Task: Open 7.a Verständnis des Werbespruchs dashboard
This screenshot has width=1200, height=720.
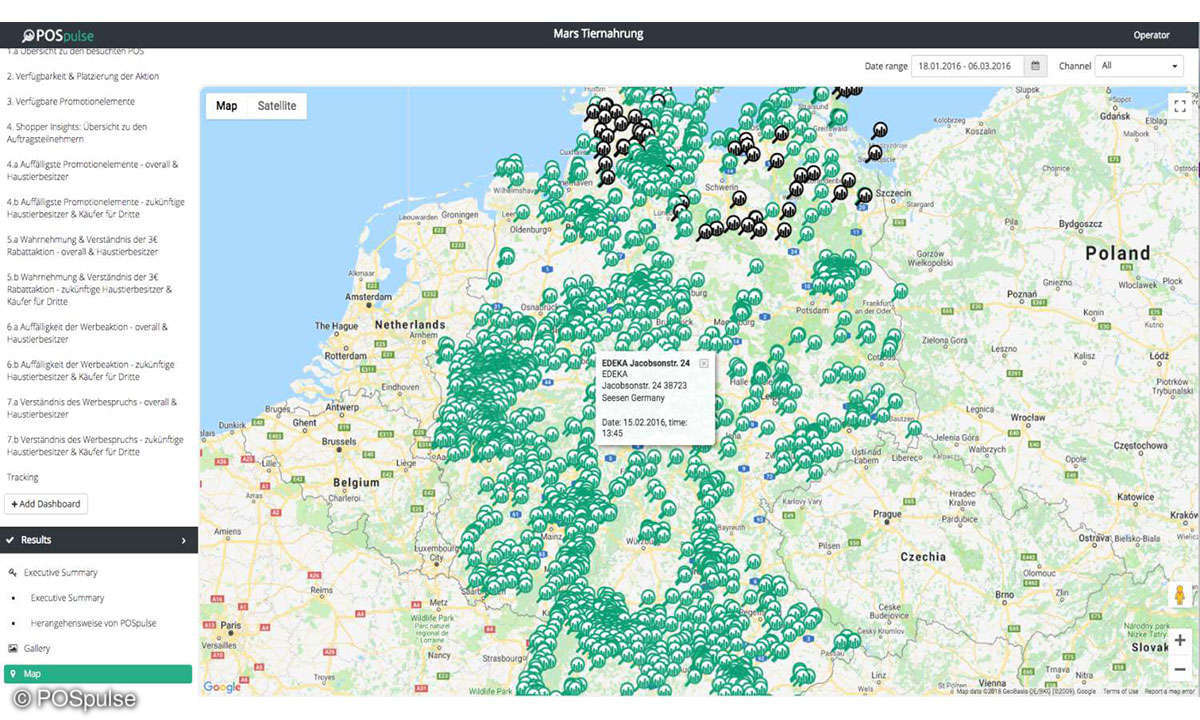Action: coord(92,408)
